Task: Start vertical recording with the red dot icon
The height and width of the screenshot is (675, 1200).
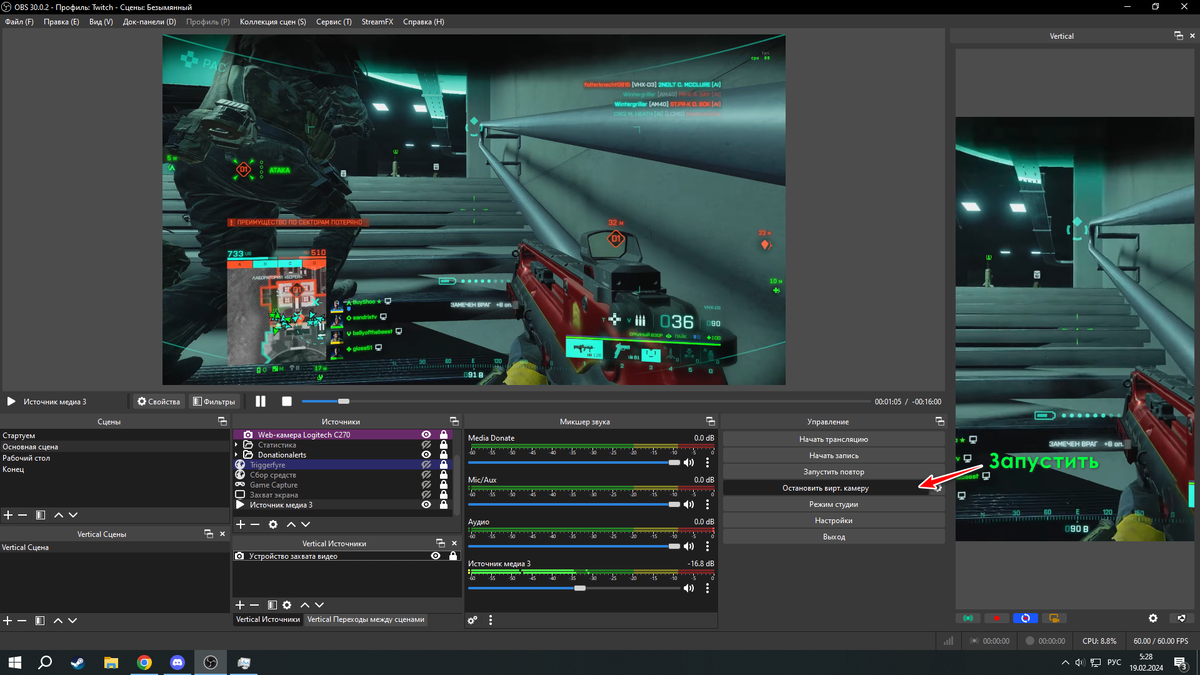Action: (997, 618)
